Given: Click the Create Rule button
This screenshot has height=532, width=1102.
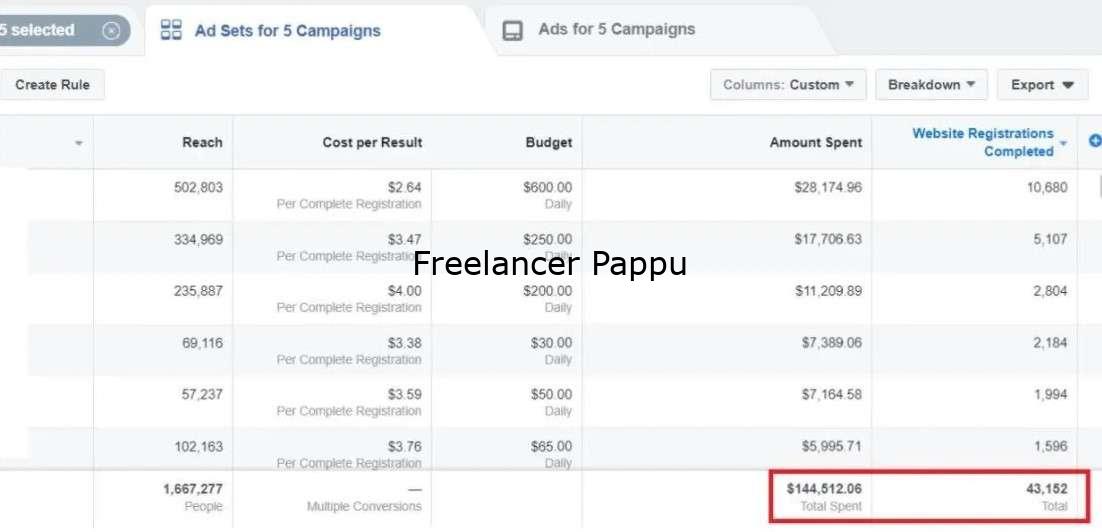Looking at the screenshot, I should (x=52, y=85).
